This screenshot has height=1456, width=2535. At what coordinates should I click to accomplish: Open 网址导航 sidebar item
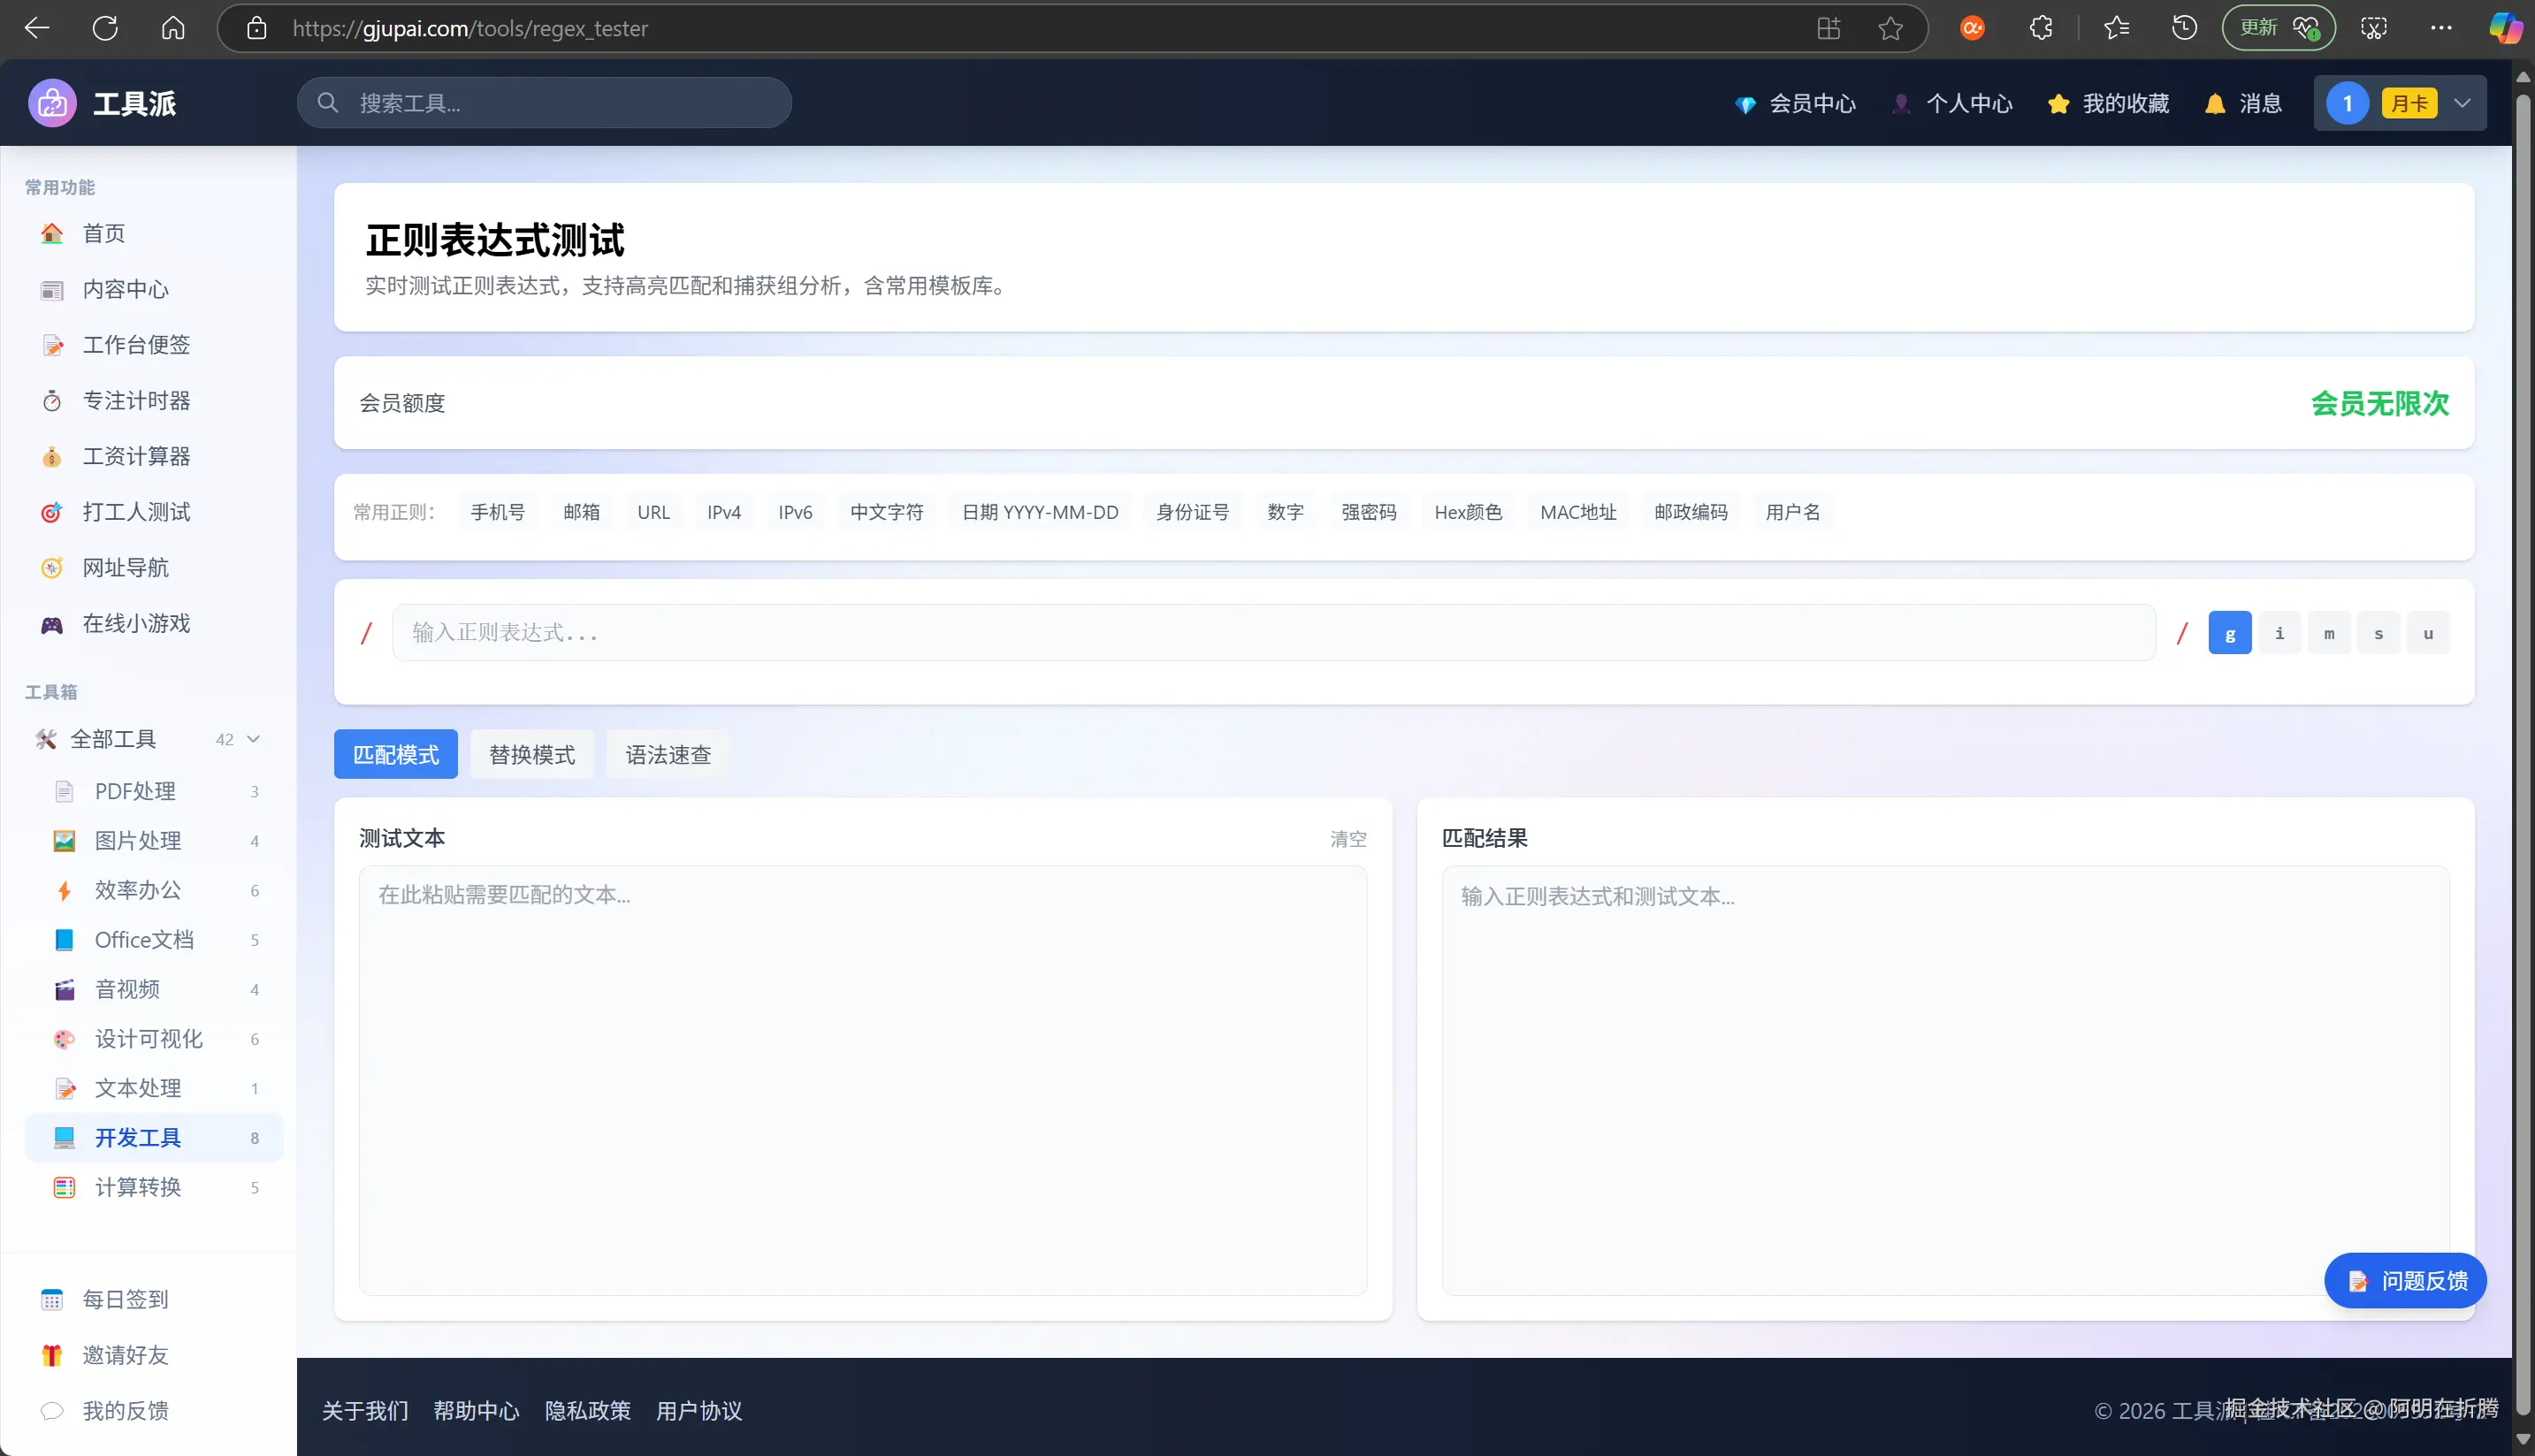tap(154, 568)
